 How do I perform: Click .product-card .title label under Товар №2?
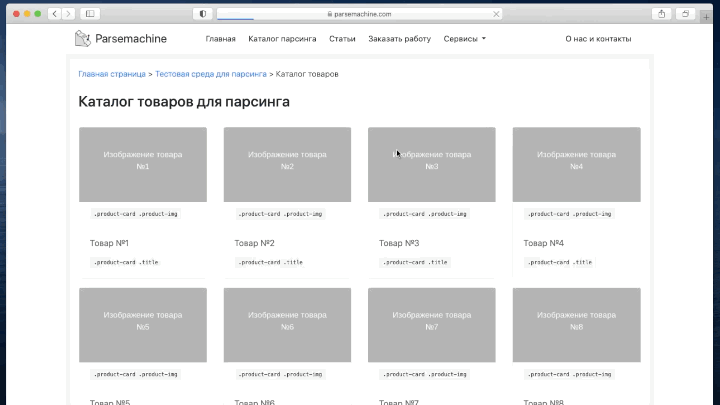pos(270,262)
